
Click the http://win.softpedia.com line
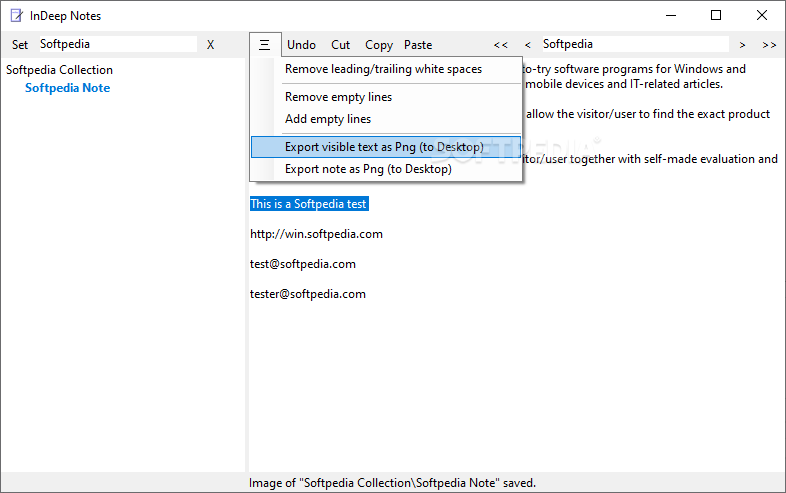point(316,234)
